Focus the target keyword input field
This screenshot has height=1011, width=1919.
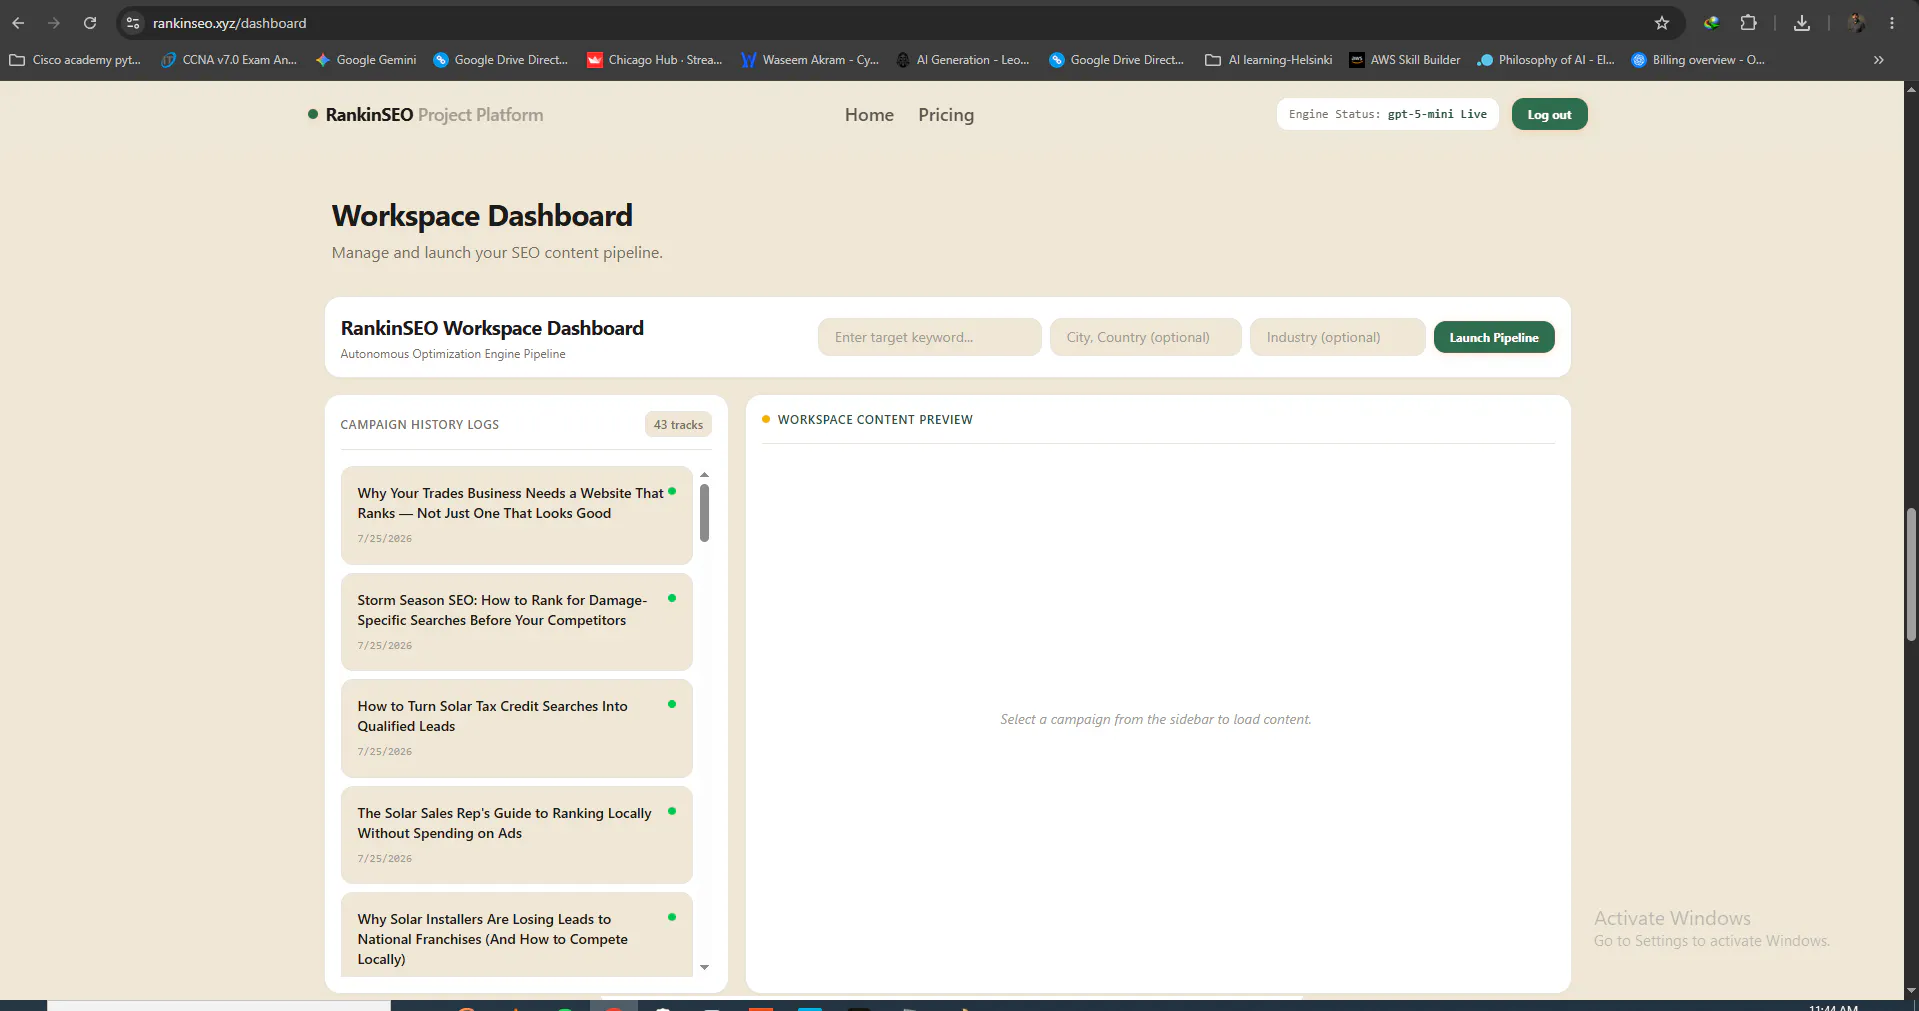(929, 337)
